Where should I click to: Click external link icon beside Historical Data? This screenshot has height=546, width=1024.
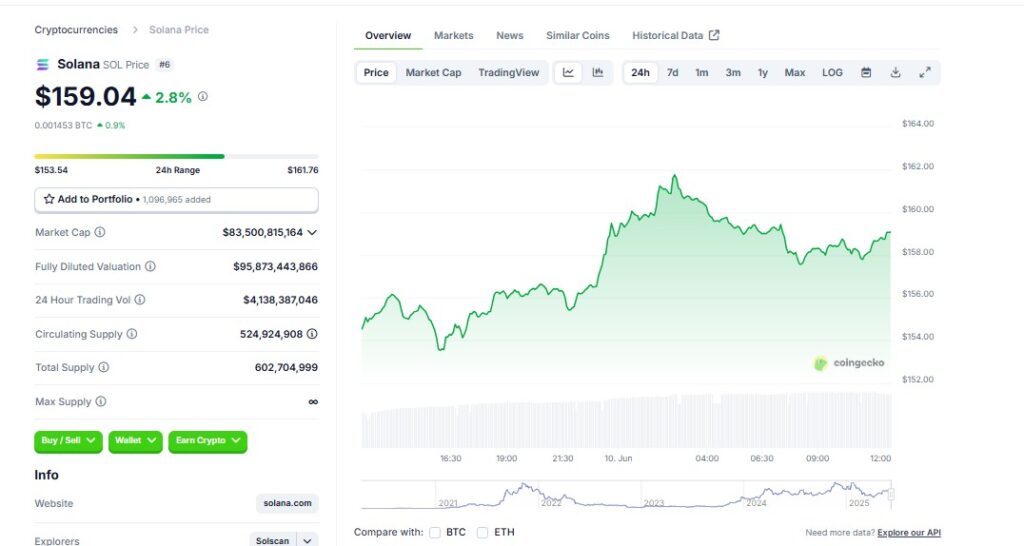[x=714, y=35]
